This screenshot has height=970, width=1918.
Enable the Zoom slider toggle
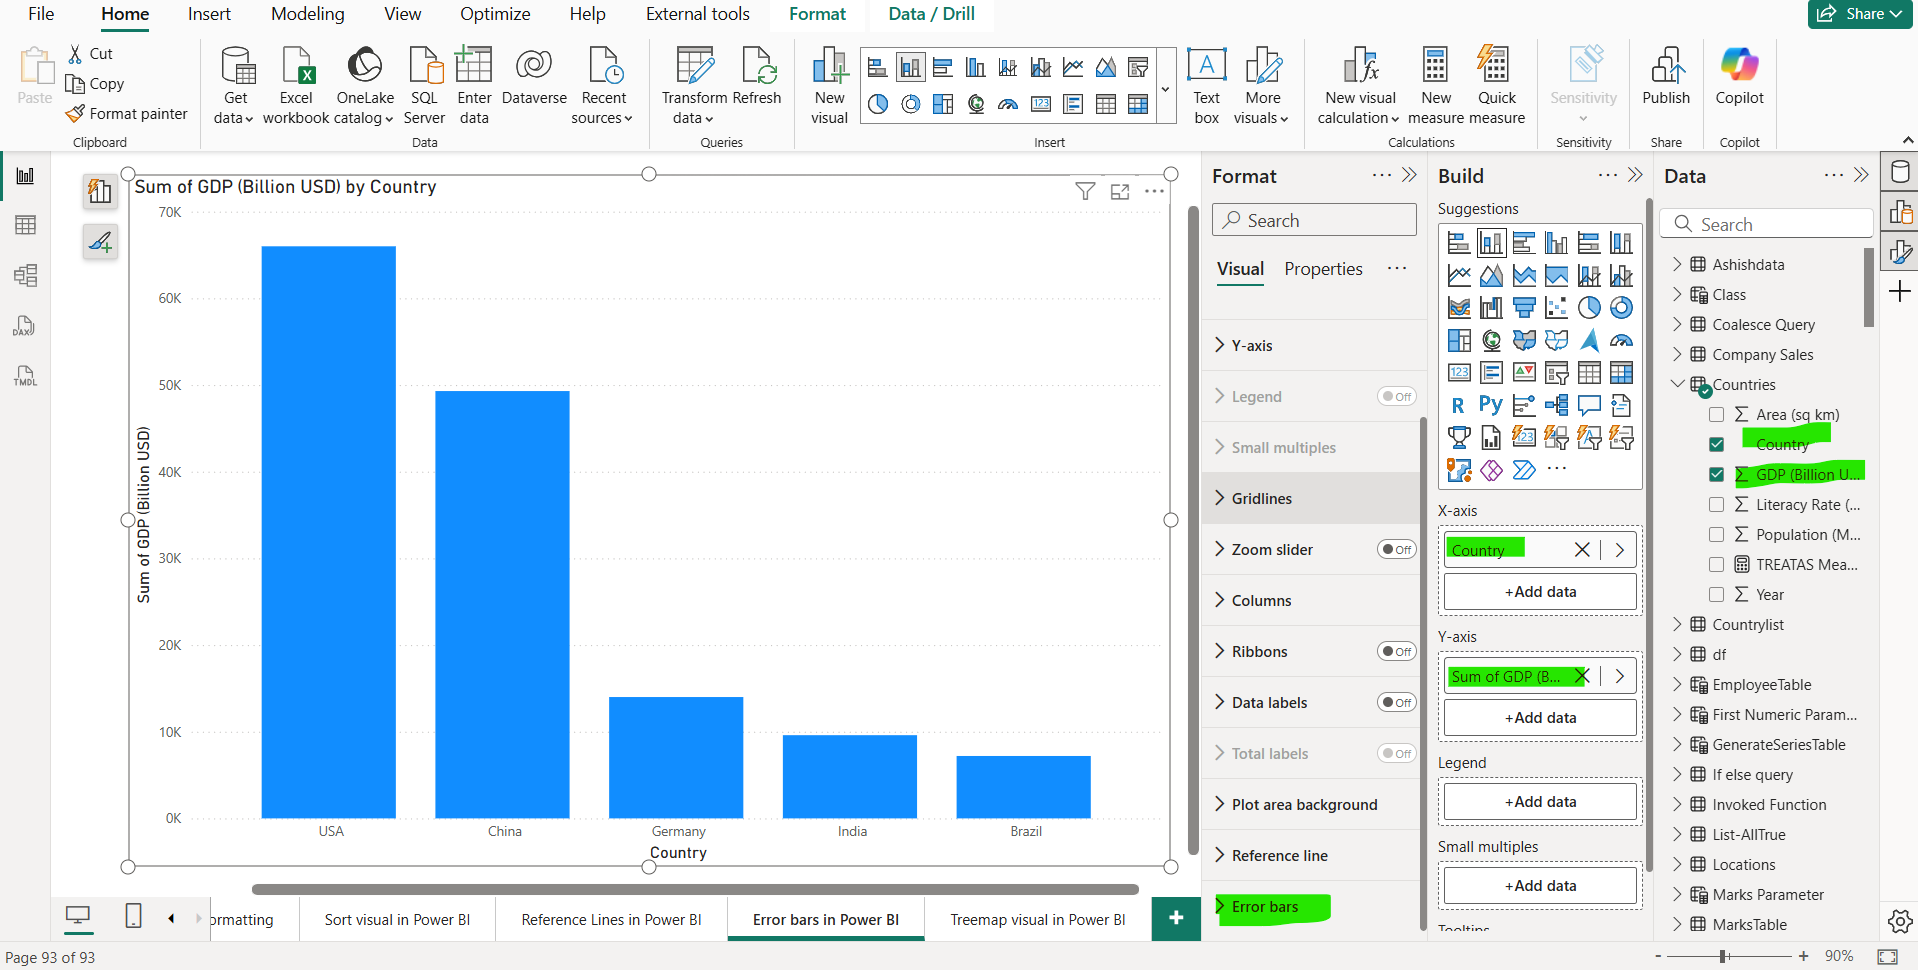click(1396, 549)
